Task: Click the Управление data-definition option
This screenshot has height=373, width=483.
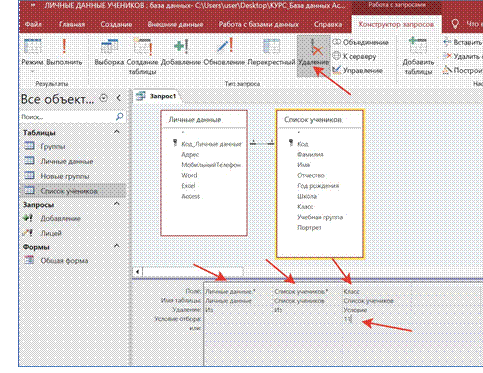Action: (358, 70)
